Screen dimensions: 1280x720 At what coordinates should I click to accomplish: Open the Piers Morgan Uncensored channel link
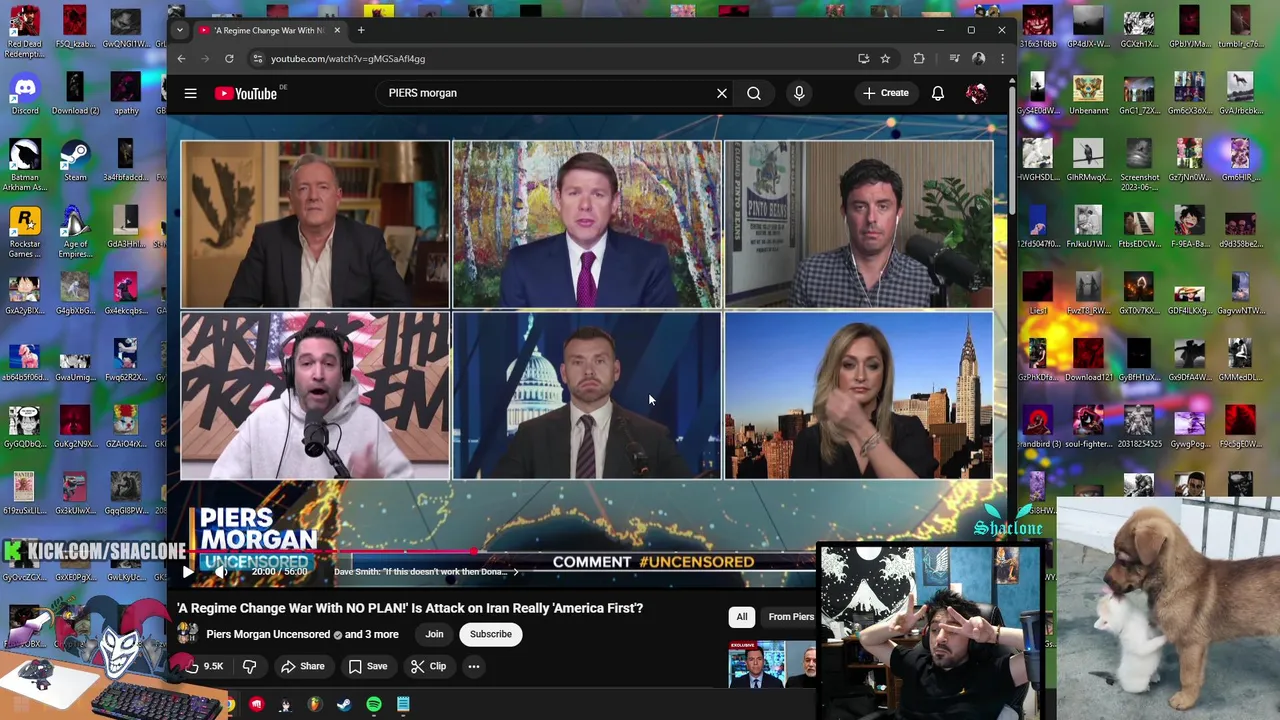(268, 634)
